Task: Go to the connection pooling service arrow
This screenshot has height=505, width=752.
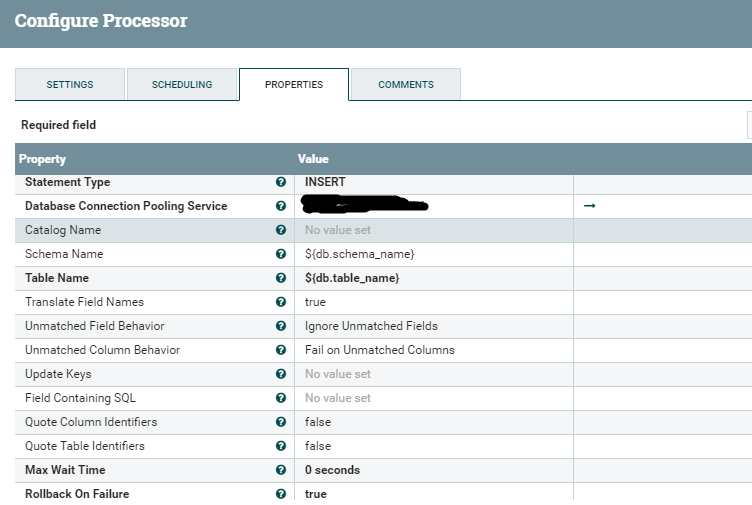Action: click(589, 206)
